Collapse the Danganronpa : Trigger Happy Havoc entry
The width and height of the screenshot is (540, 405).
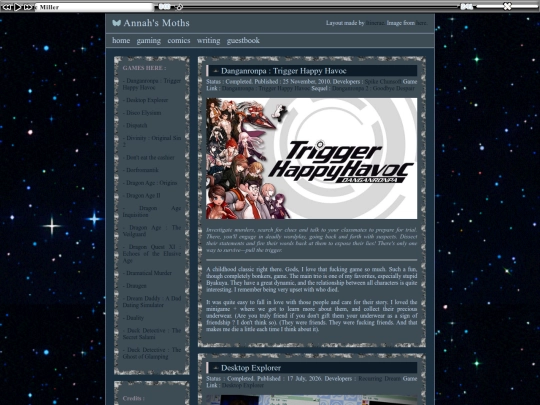(216, 71)
